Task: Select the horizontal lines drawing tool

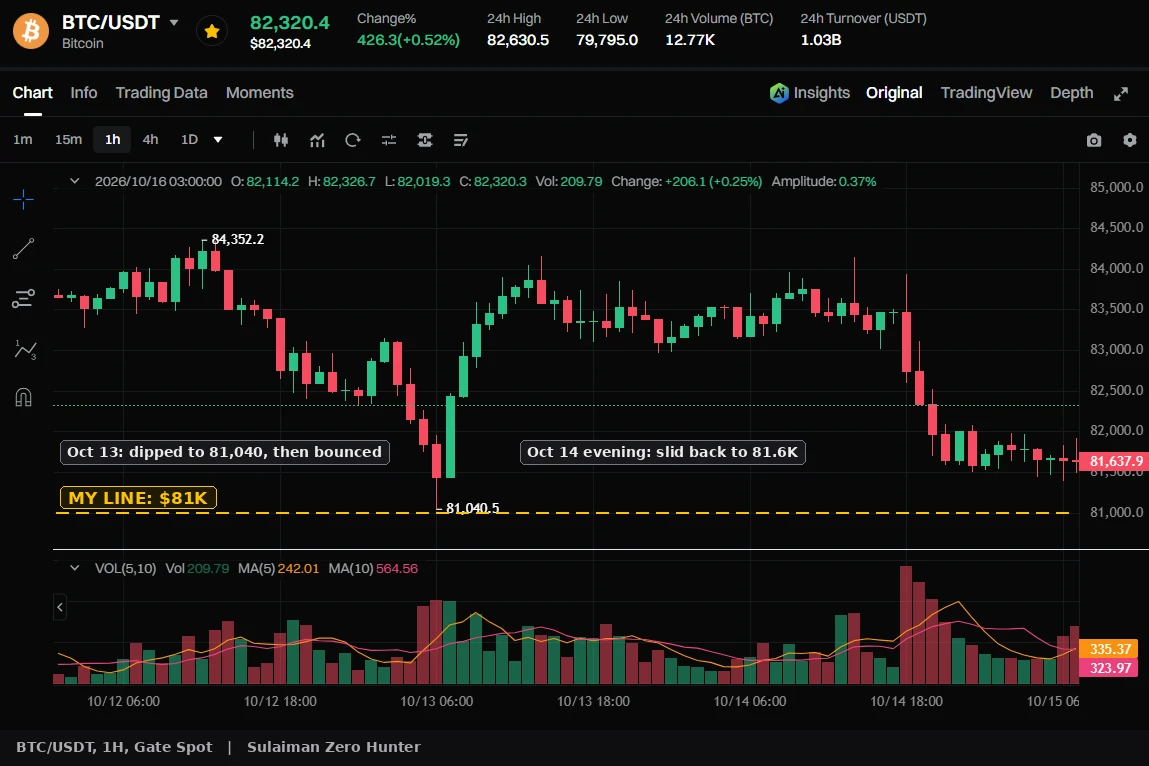Action: point(23,299)
